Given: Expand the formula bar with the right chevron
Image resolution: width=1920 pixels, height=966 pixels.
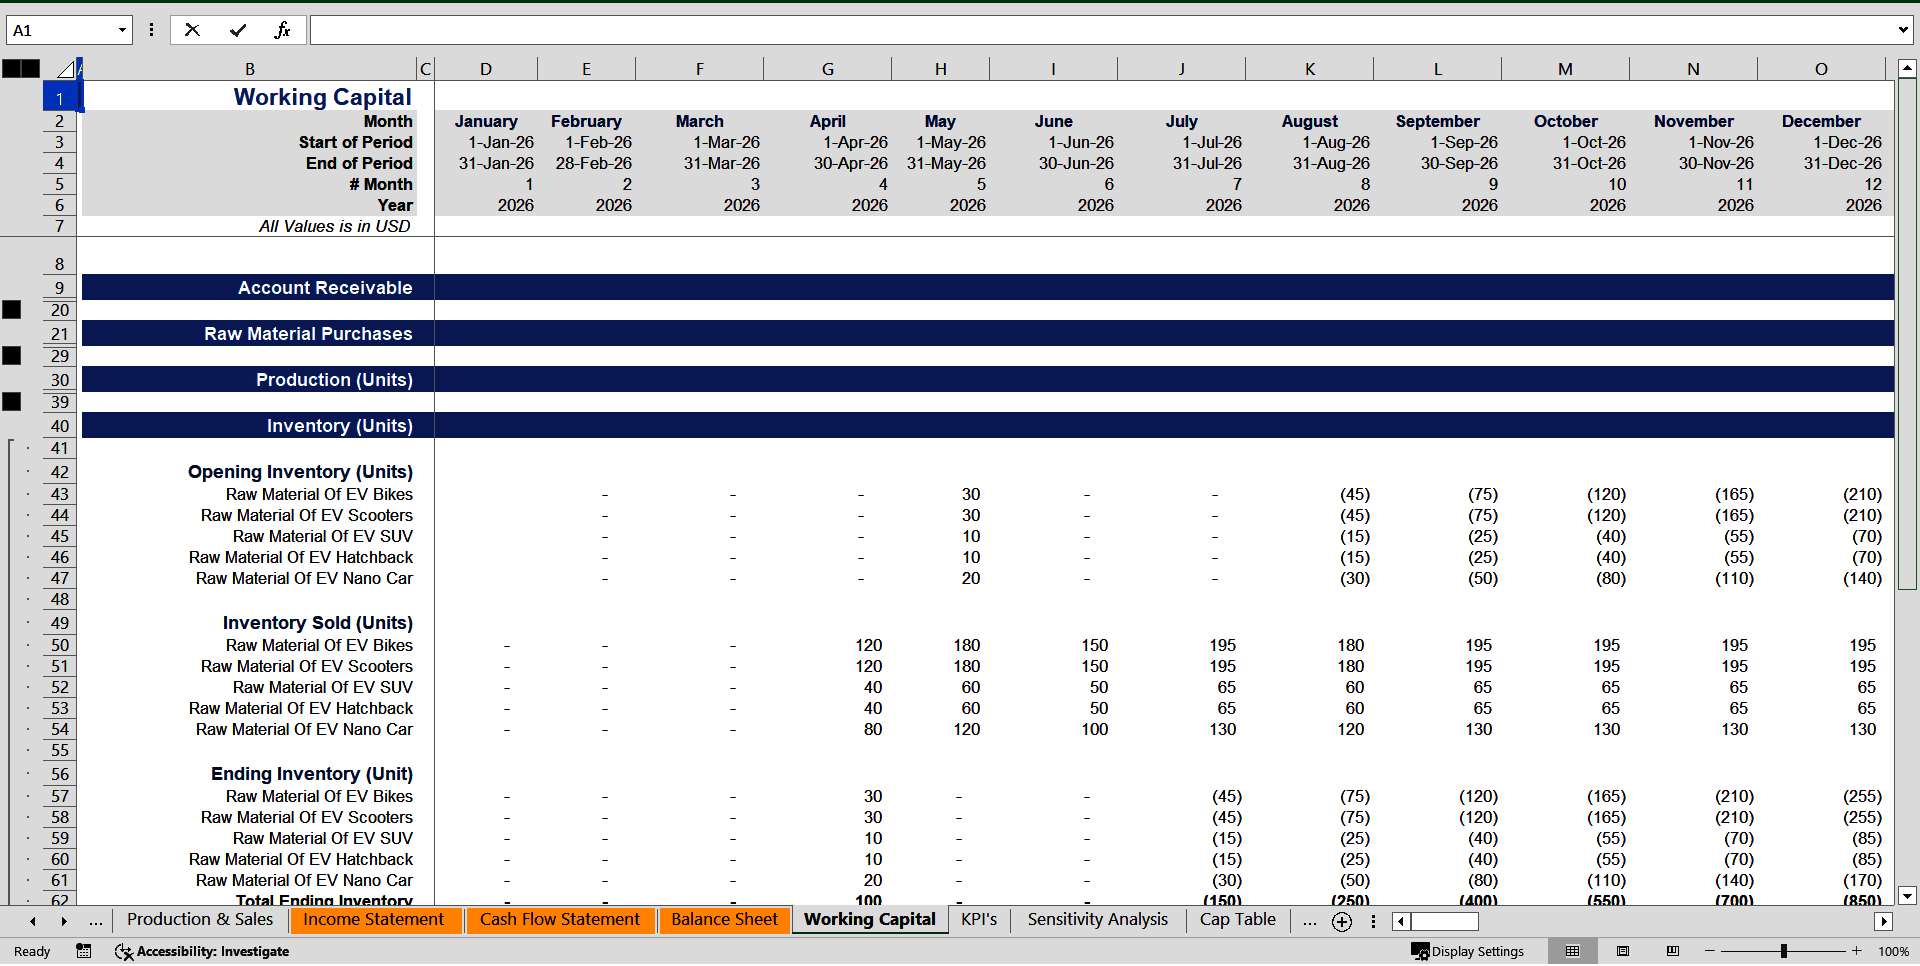Looking at the screenshot, I should point(1903,30).
